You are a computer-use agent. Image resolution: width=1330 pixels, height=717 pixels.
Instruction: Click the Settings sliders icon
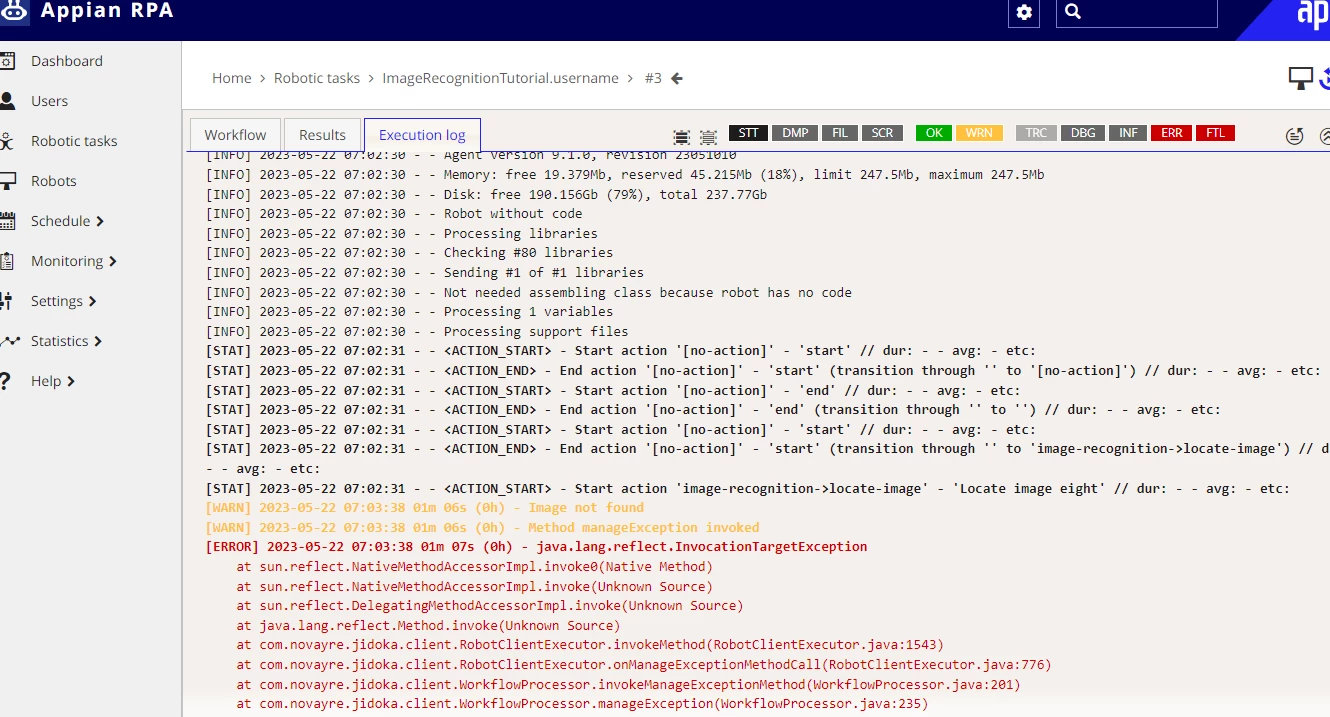coord(6,301)
